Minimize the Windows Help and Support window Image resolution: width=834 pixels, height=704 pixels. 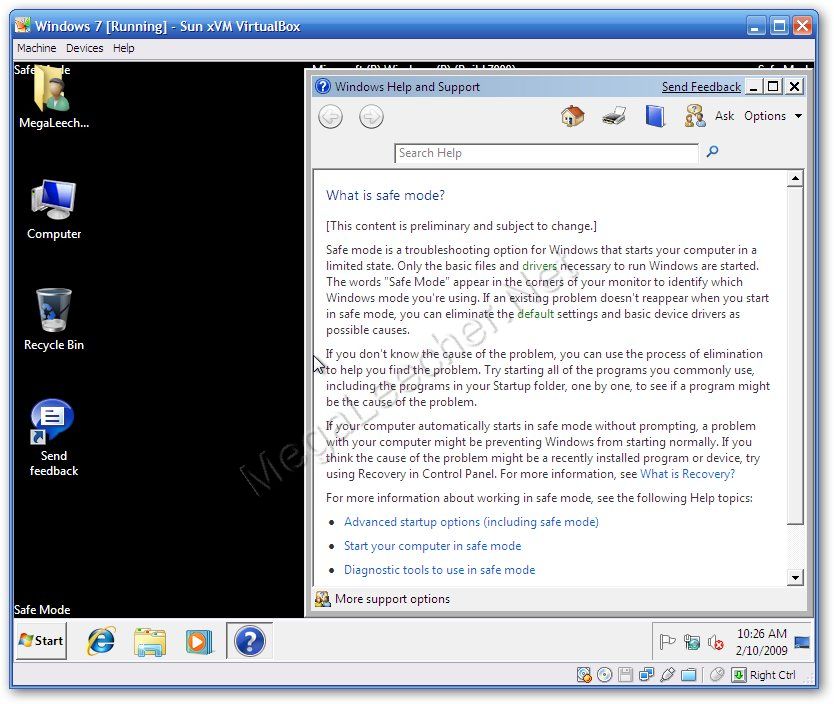coord(753,86)
